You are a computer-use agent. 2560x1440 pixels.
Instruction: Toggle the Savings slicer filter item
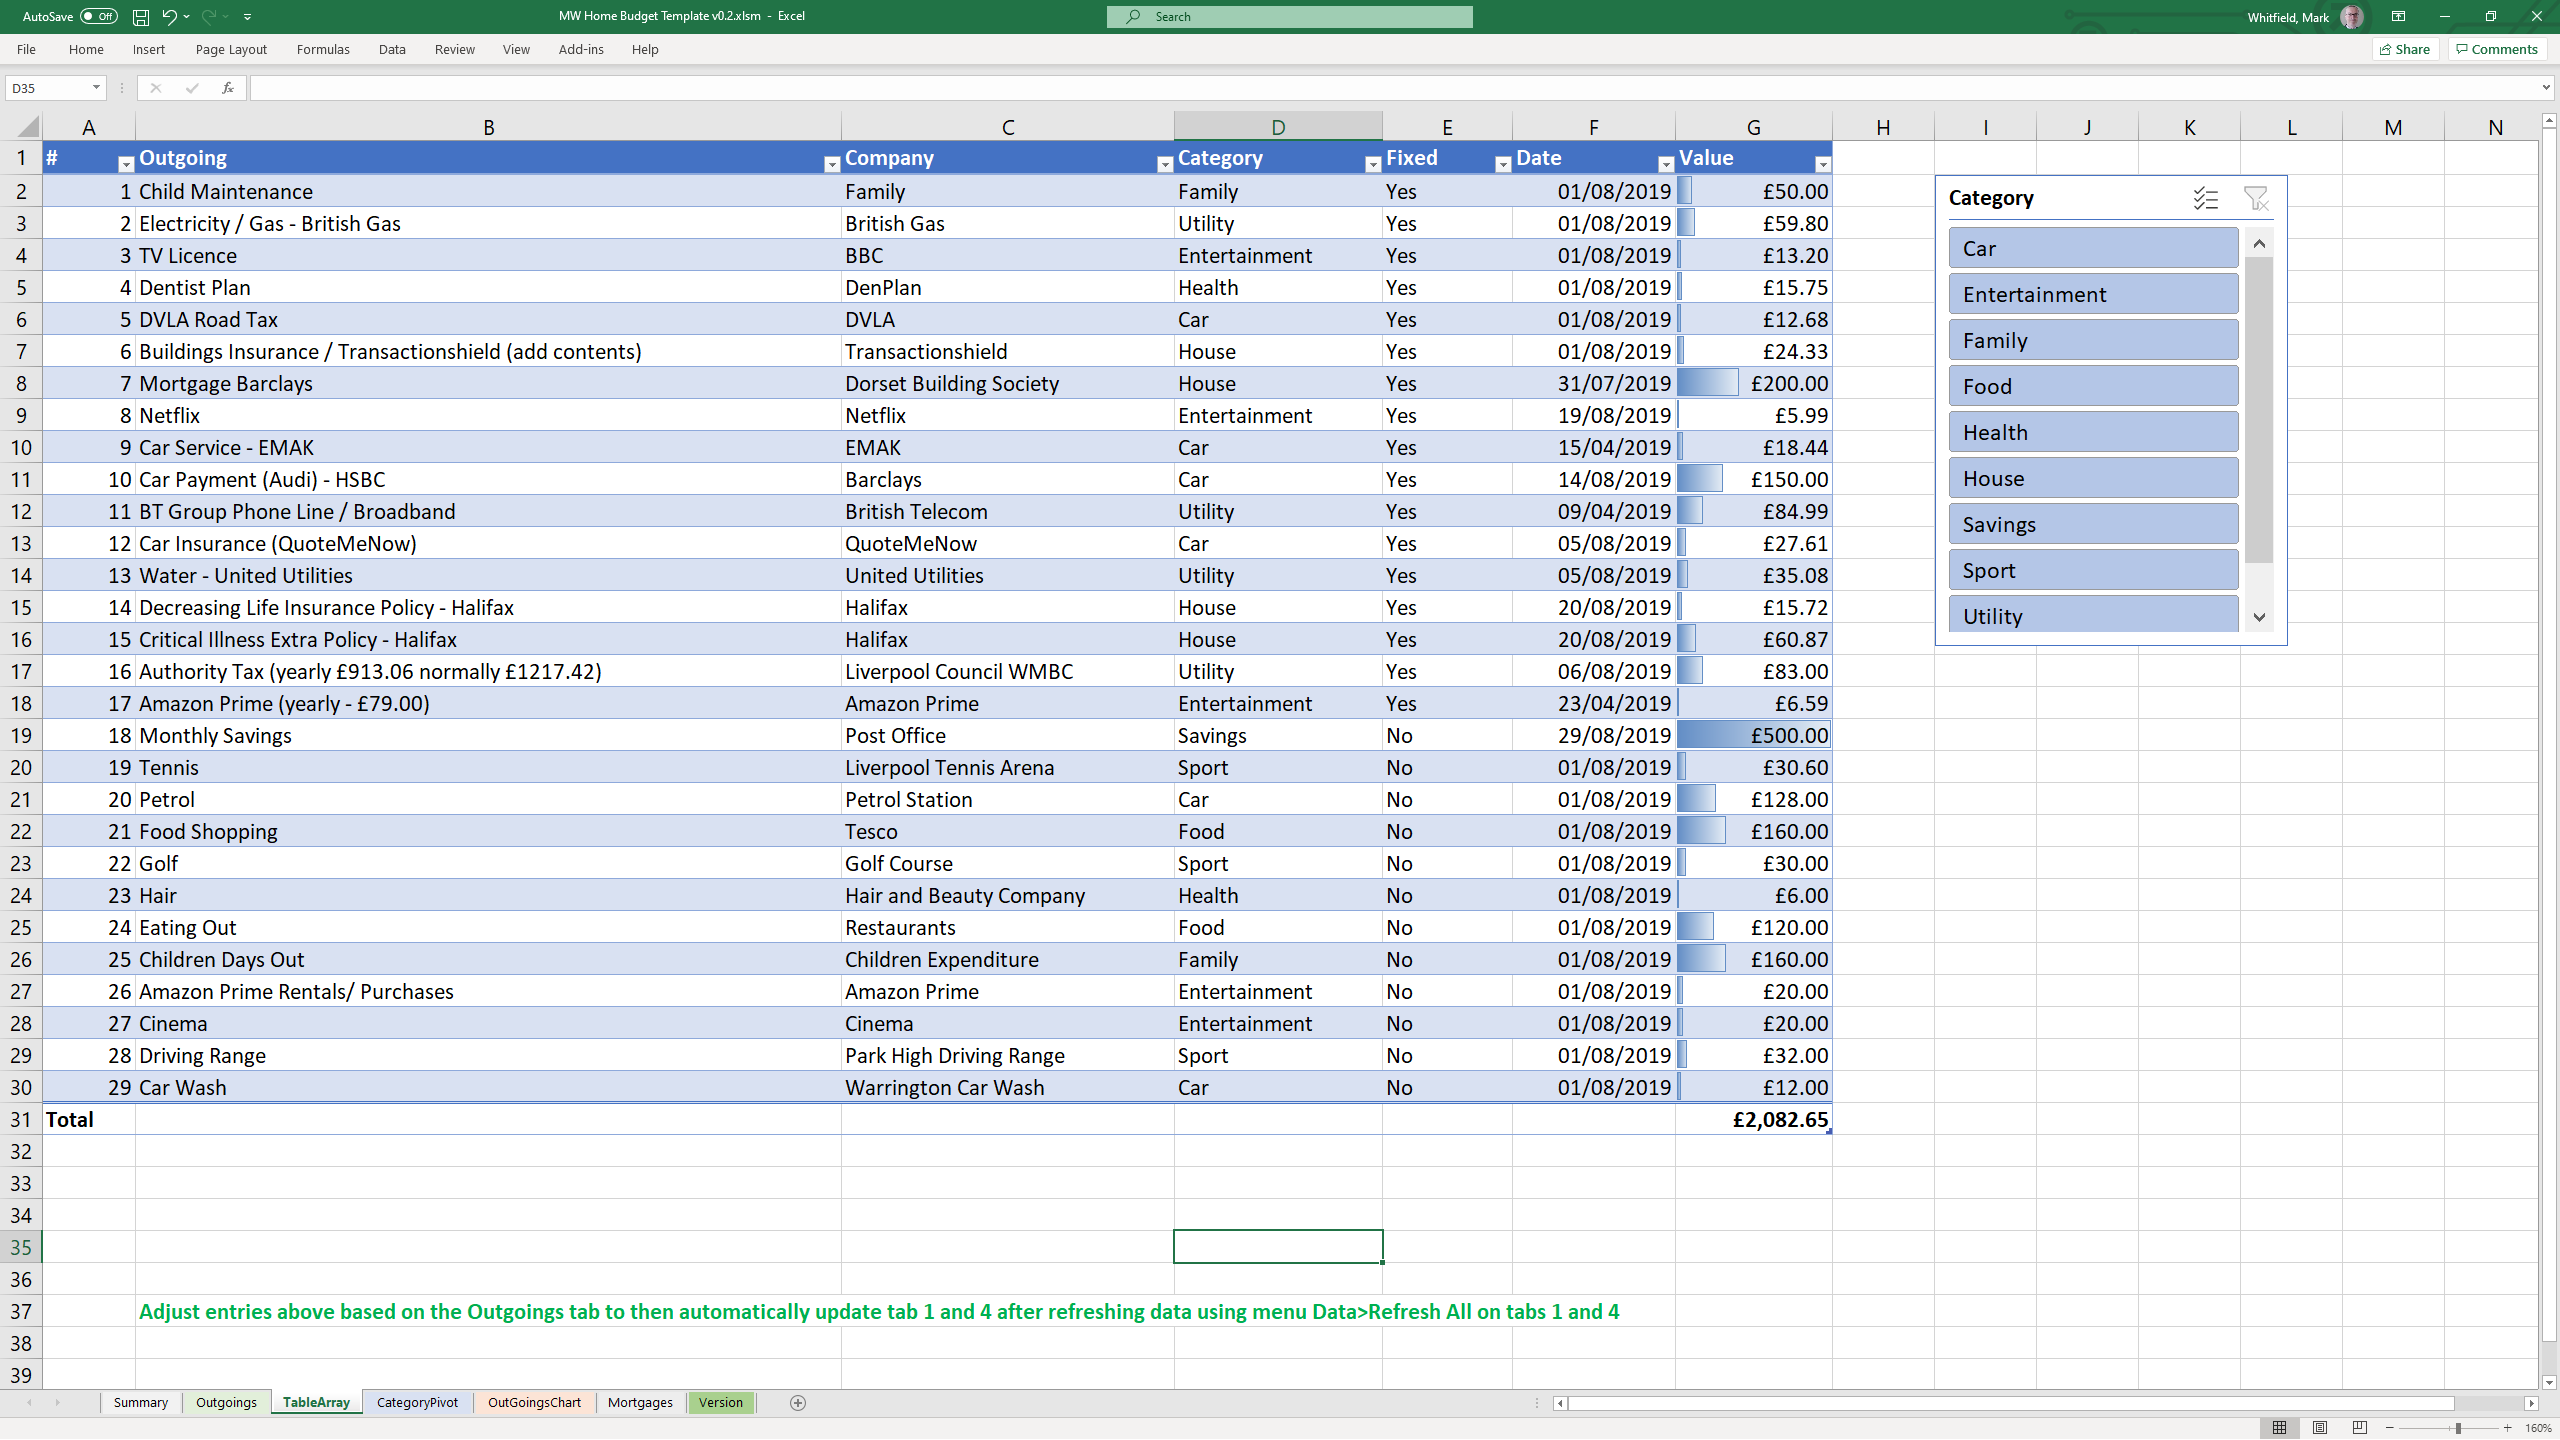coord(2092,524)
